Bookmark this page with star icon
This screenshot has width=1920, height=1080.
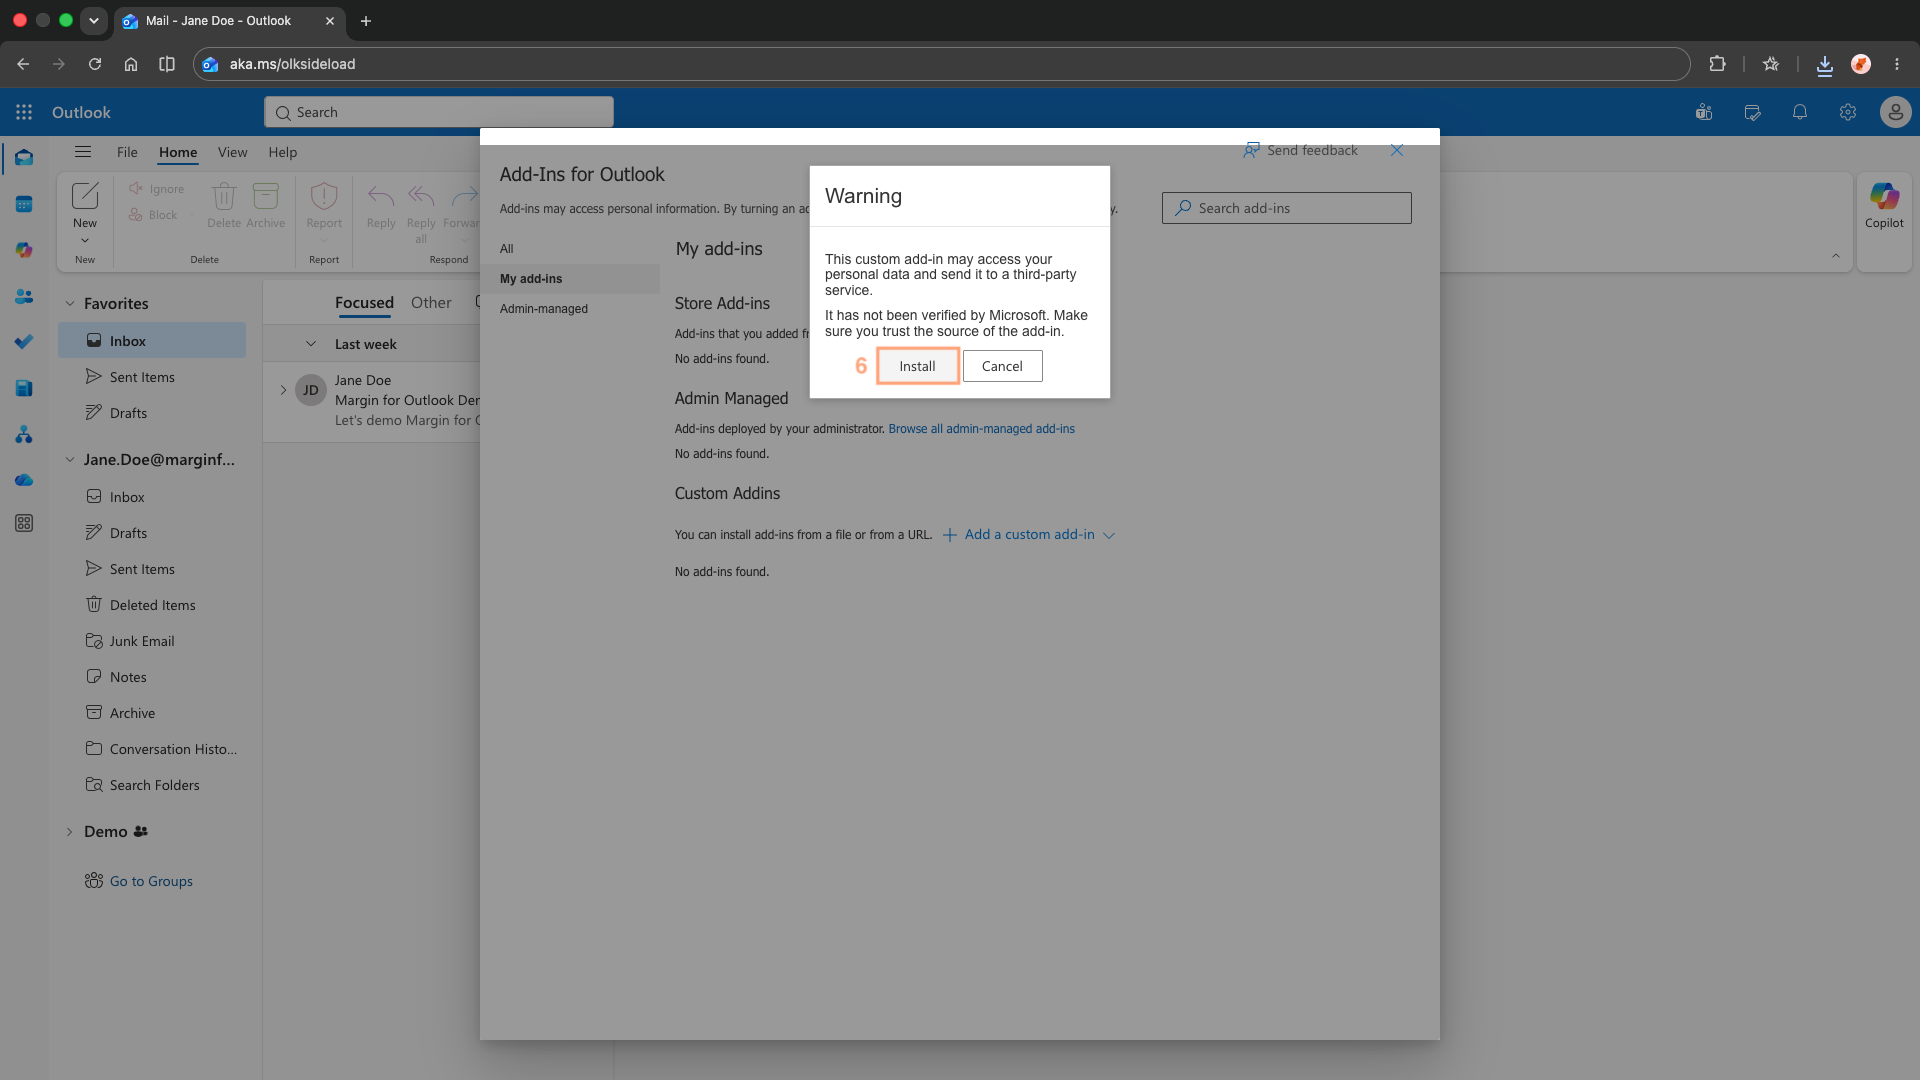pyautogui.click(x=1771, y=64)
